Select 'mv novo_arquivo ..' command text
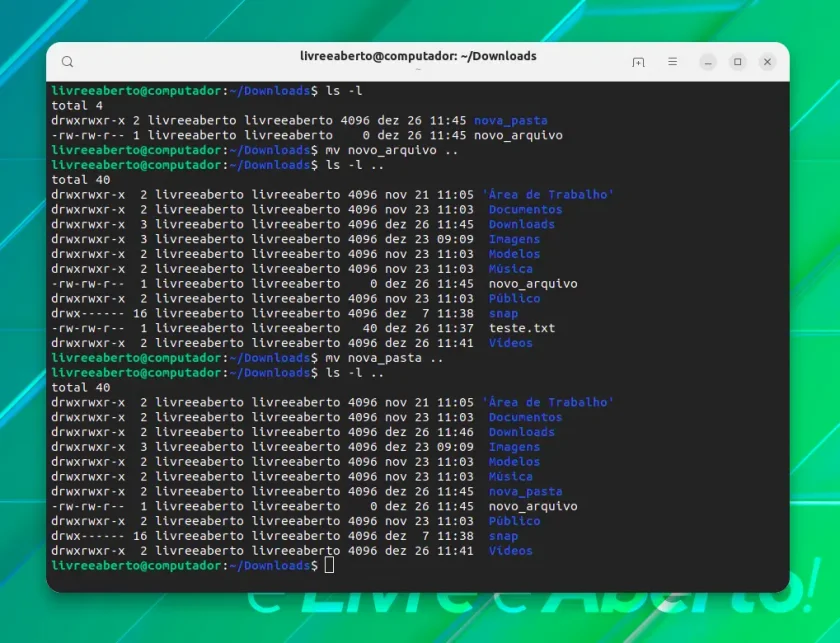840x643 pixels. pos(392,150)
